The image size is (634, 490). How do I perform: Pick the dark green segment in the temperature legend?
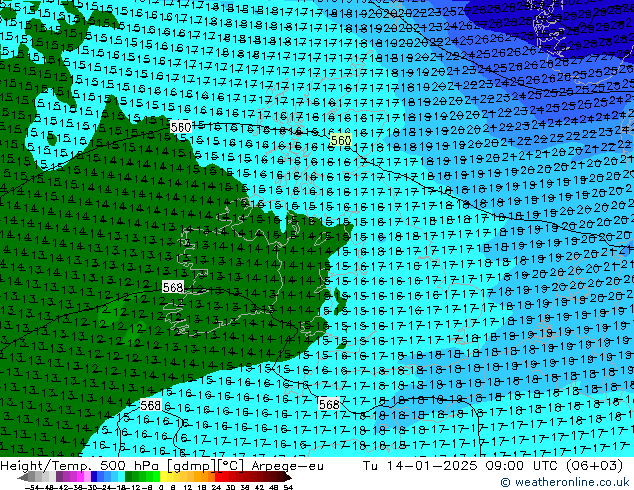pos(129,477)
